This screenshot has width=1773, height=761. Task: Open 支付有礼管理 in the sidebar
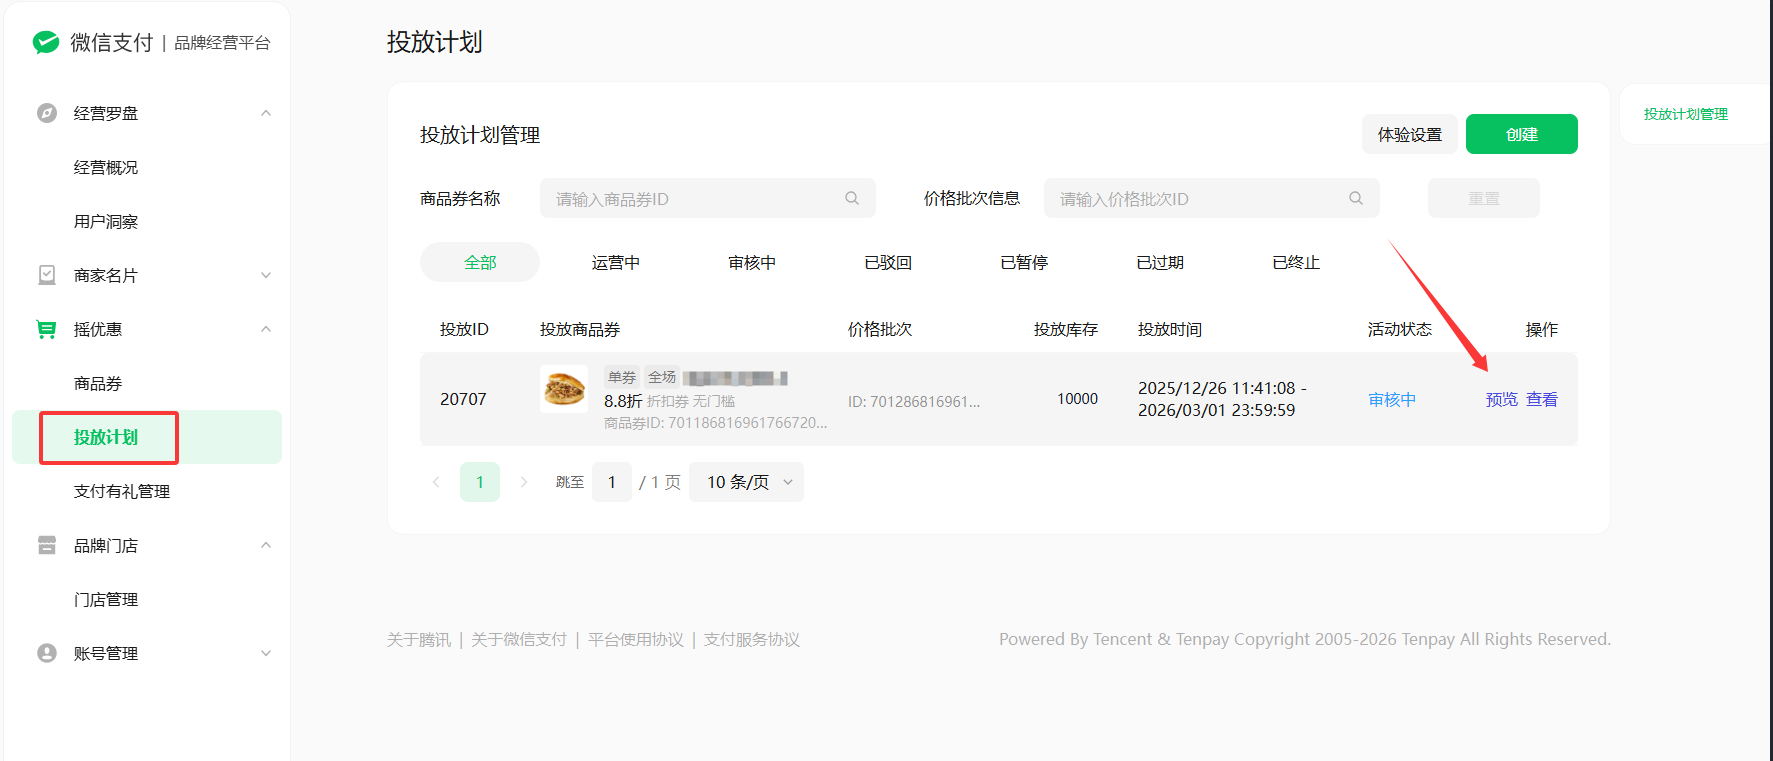coord(121,491)
